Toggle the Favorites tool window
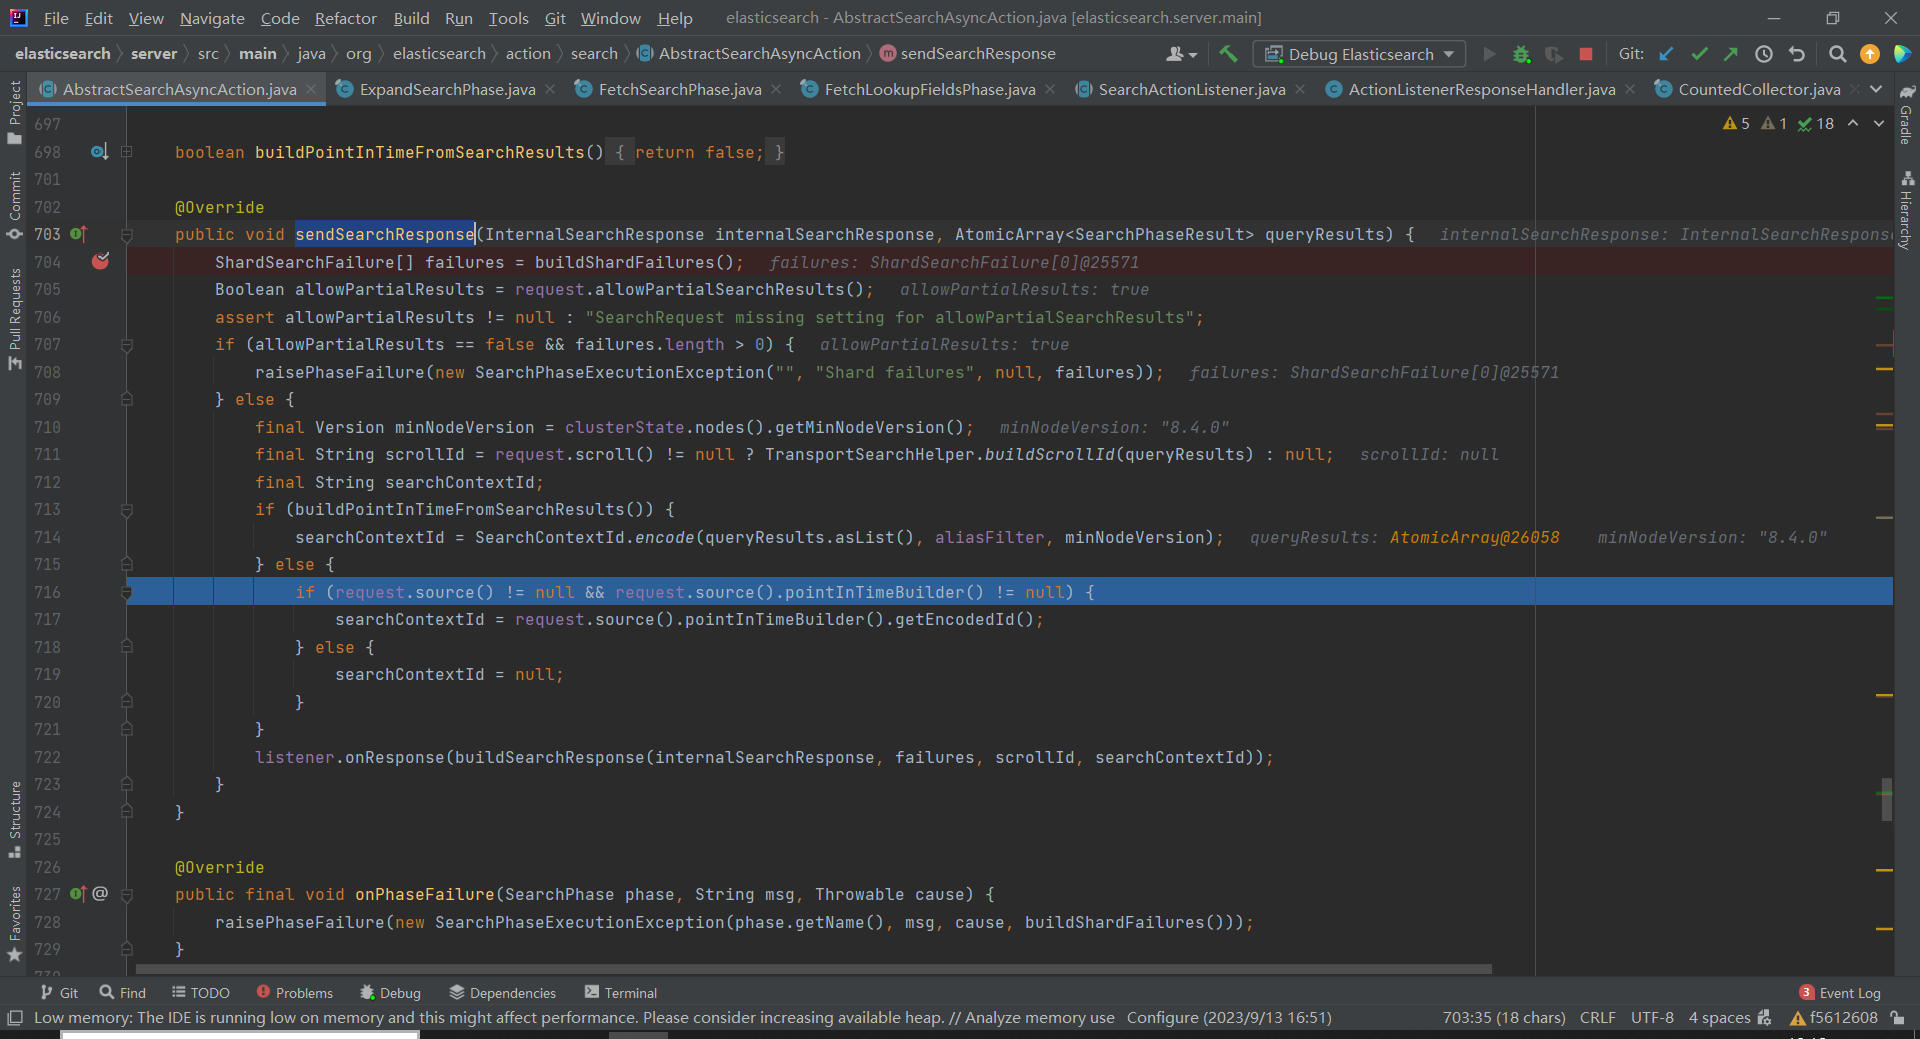Image resolution: width=1920 pixels, height=1039 pixels. point(14,924)
